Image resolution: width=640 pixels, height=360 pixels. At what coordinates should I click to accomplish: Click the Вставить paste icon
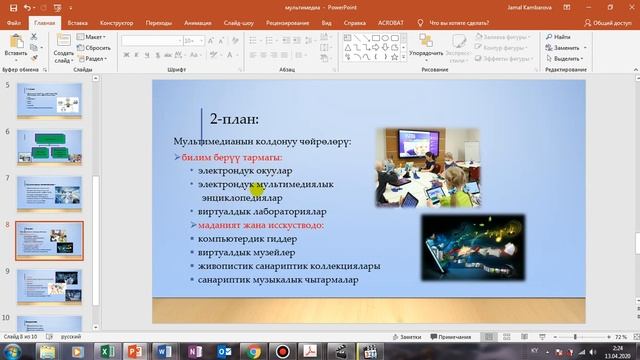(16, 41)
